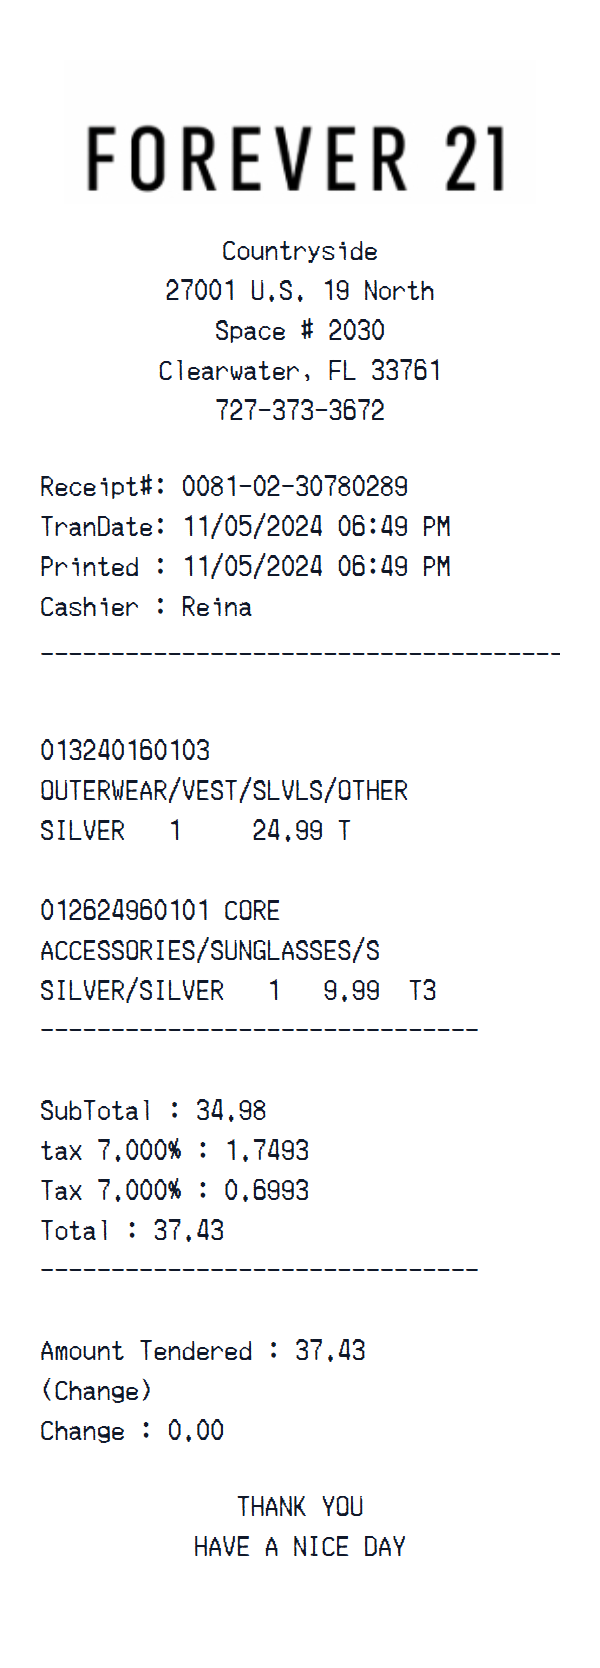Click the SubTotal amount 34.98
This screenshot has width=600, height=1668.
(231, 1111)
